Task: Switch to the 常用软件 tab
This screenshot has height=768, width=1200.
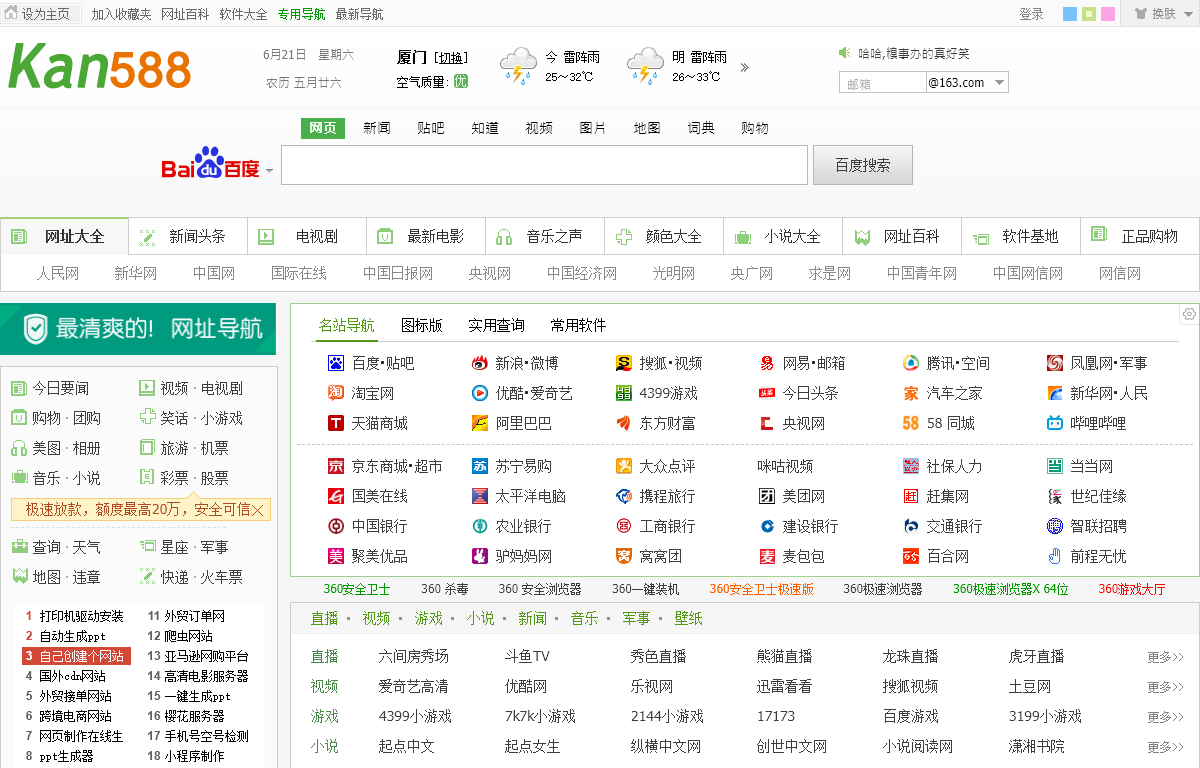Action: click(578, 325)
